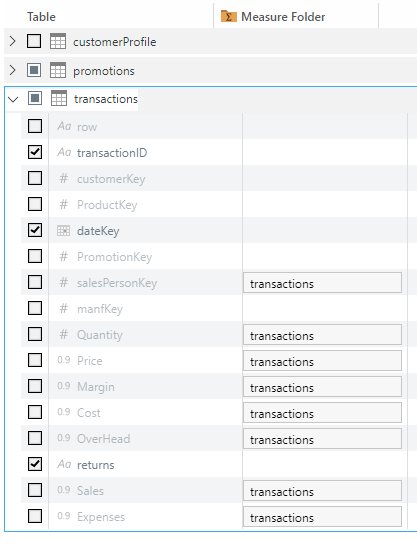Check the customerKey column checkbox
Screen dimensions: 417x544
[35, 178]
